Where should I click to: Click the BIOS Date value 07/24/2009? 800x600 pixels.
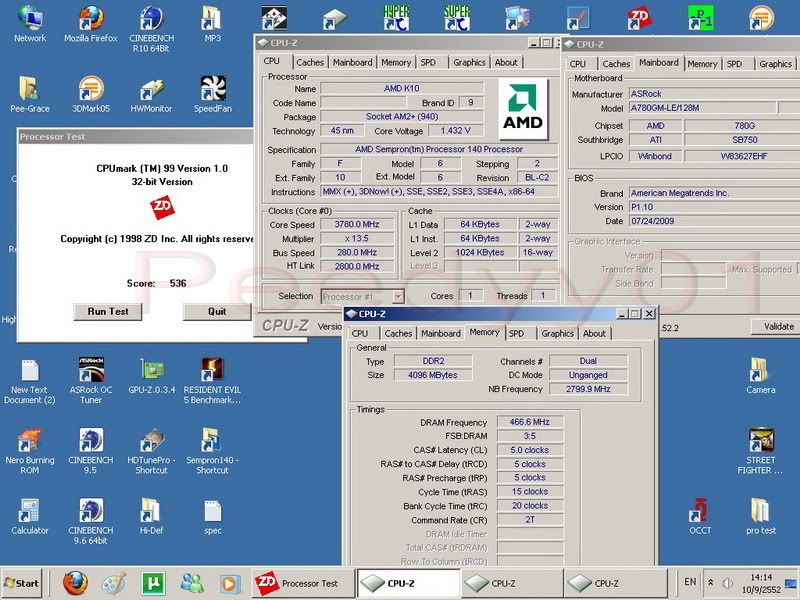(714, 221)
